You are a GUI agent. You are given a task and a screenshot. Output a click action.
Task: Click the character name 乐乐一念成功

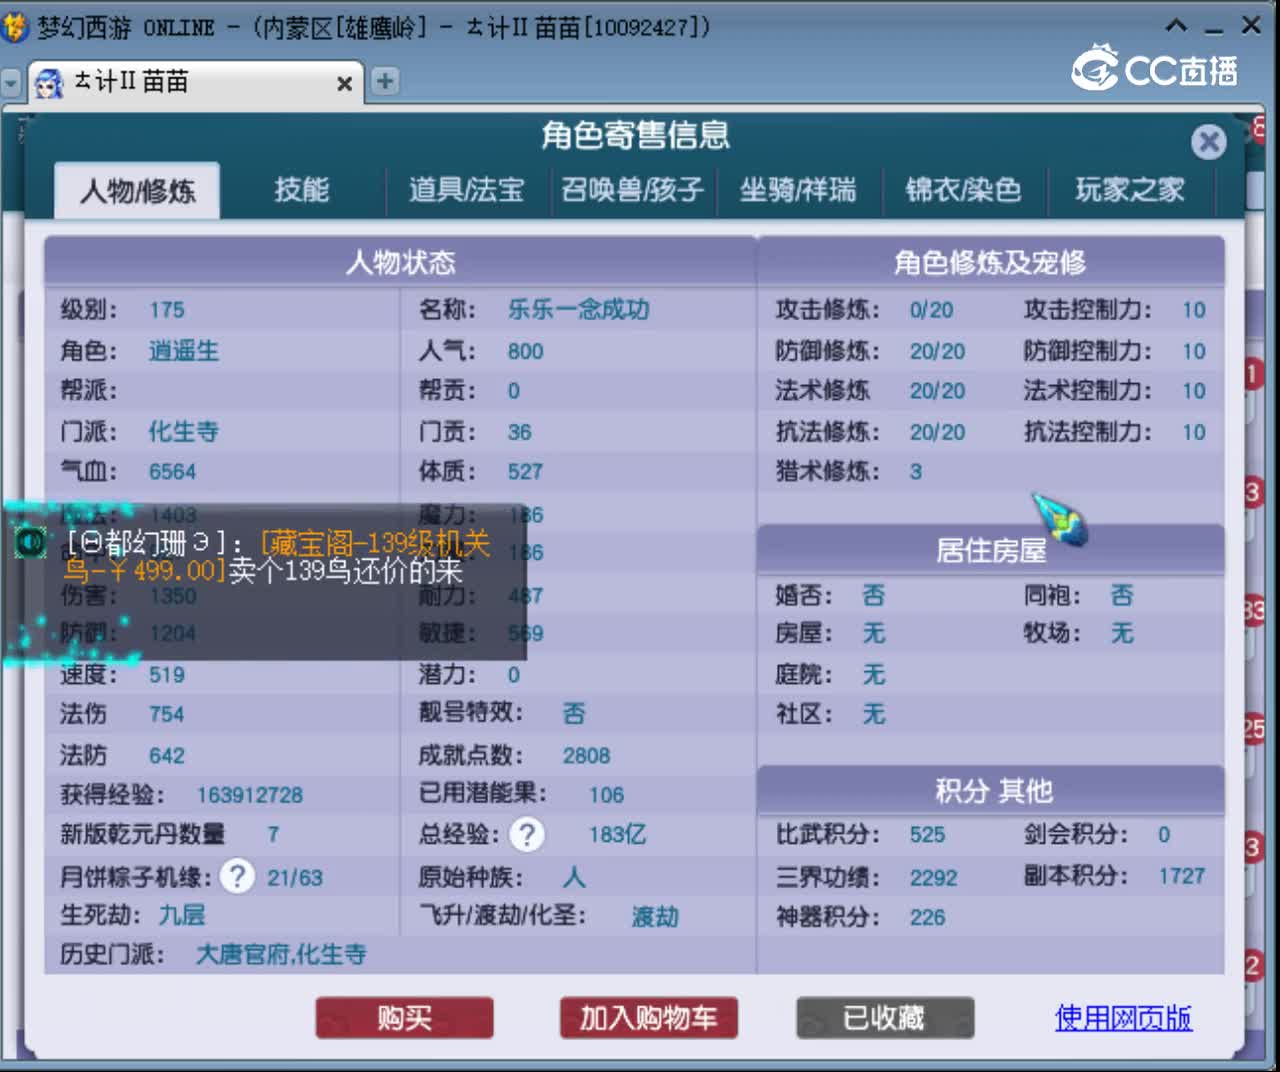pos(578,309)
